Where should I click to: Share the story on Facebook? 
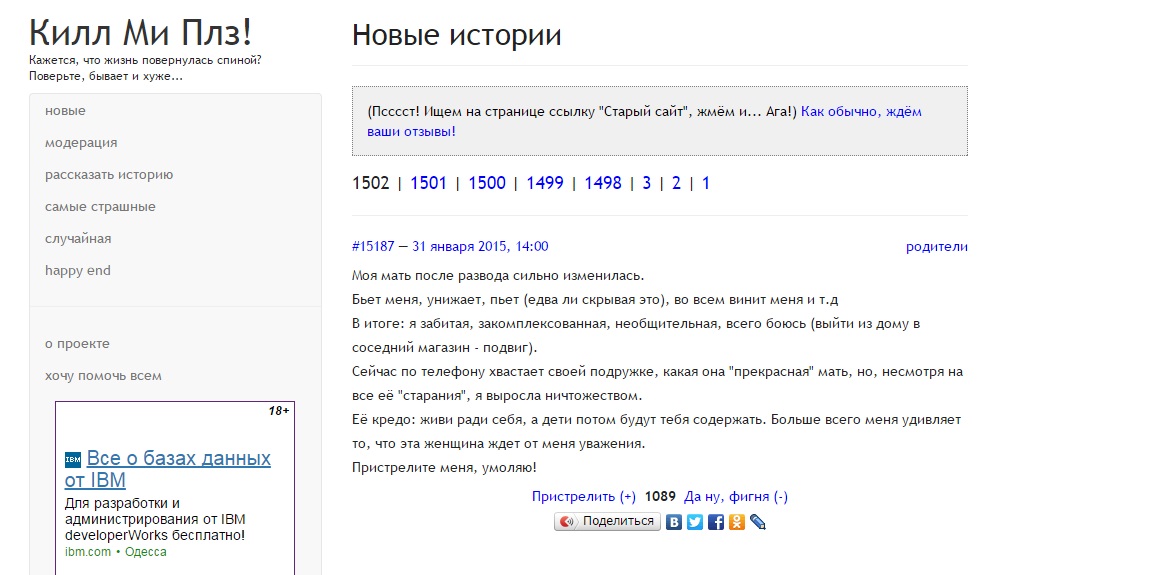click(716, 522)
